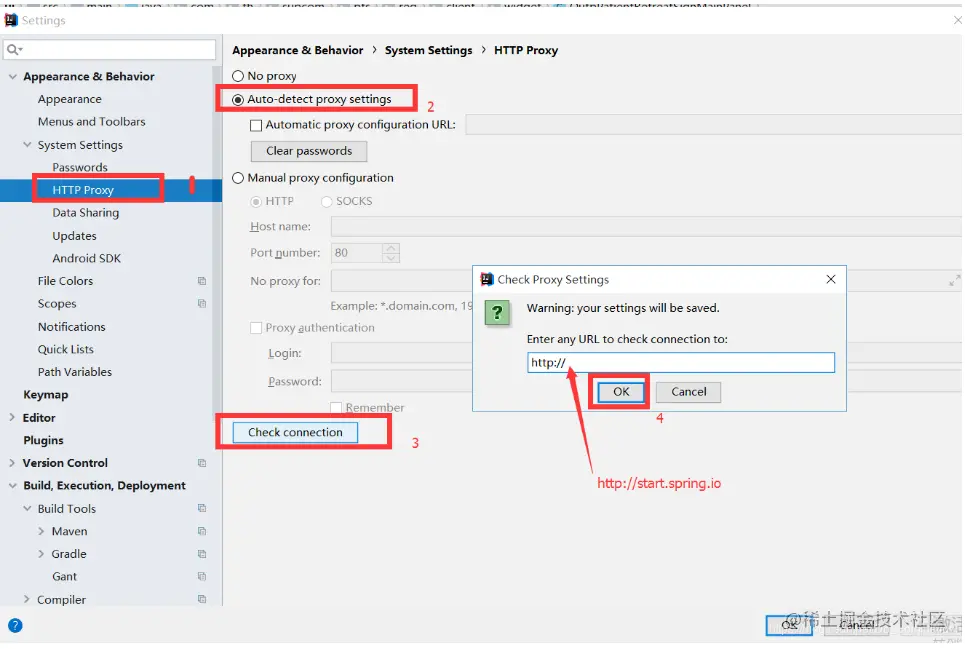
Task: Focus the settings search field
Action: (x=110, y=49)
